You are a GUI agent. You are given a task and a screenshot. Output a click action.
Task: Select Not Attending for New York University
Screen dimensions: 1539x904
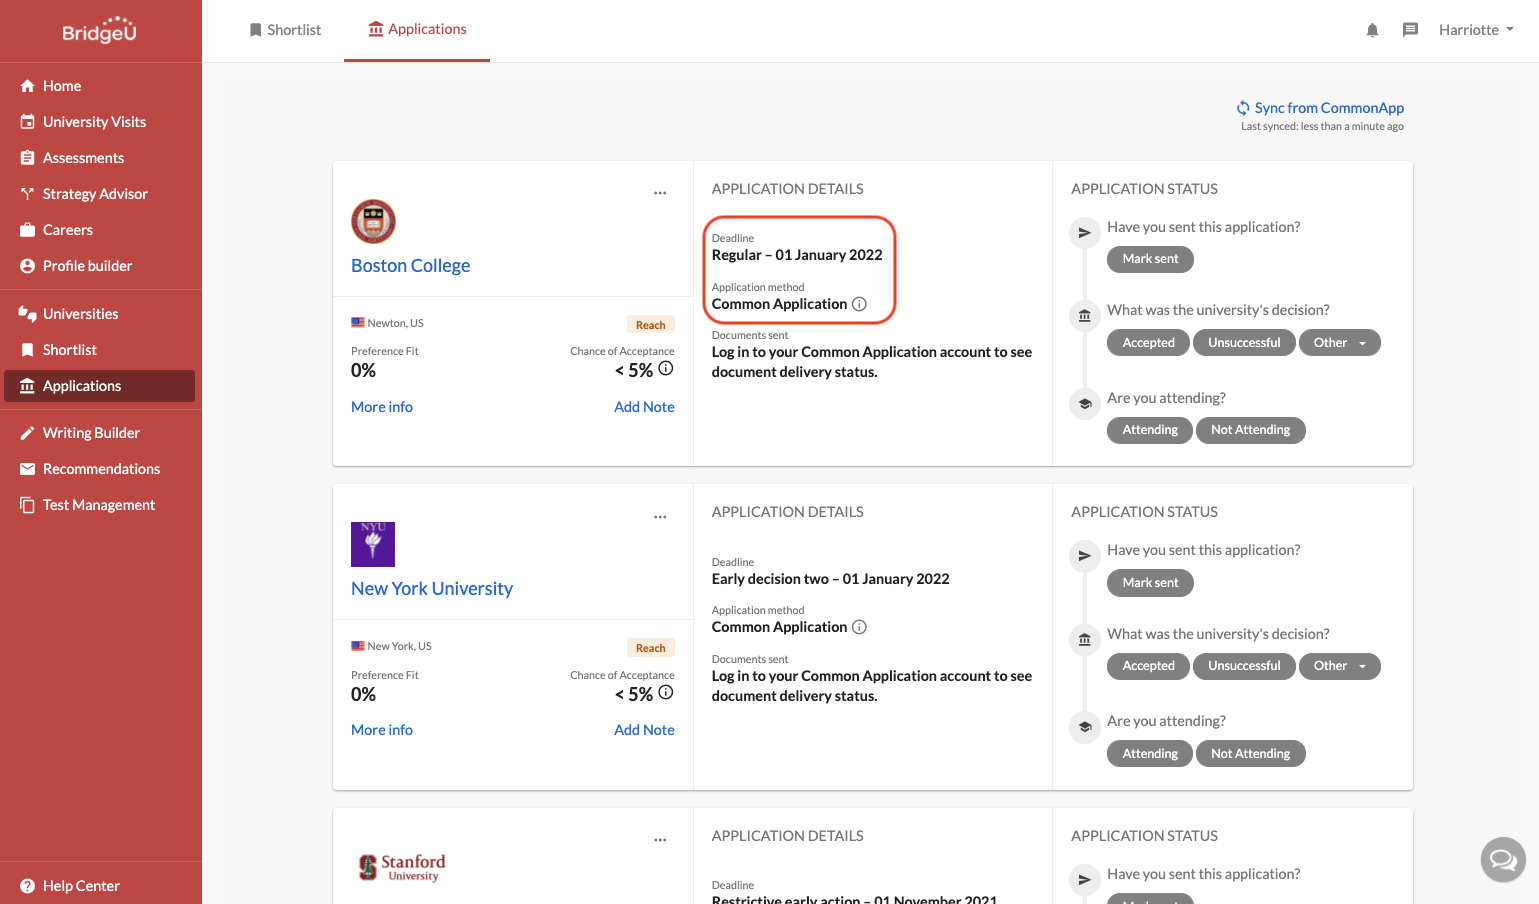[1250, 754]
